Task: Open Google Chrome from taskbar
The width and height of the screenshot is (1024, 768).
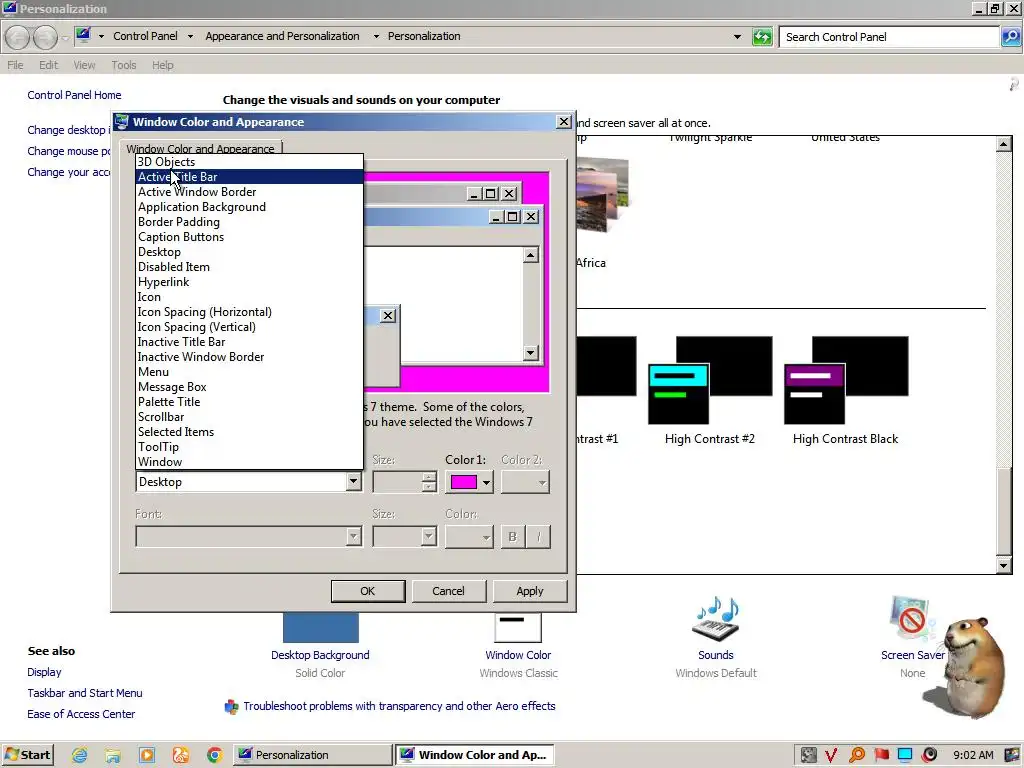Action: 214,755
